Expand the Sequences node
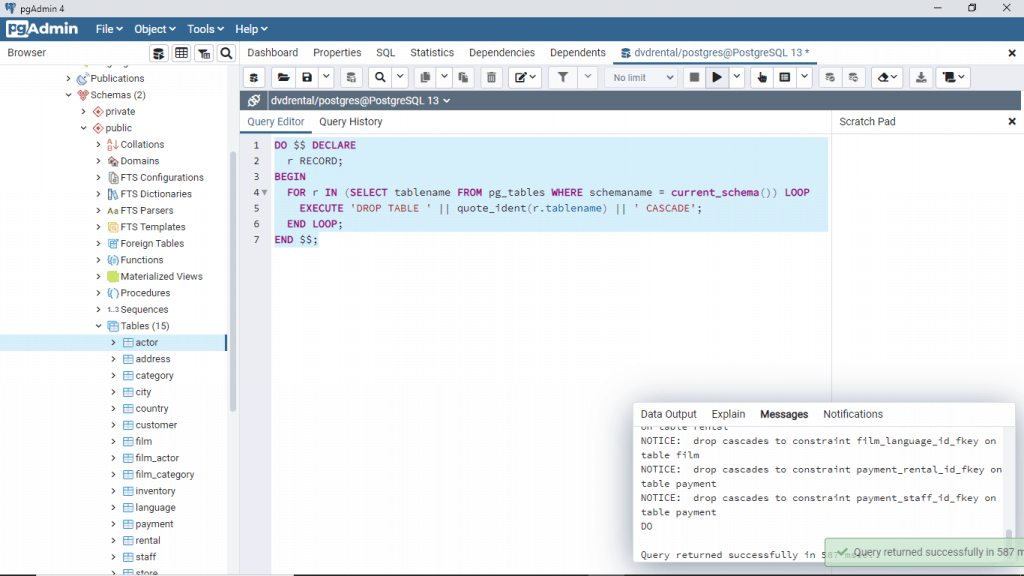The width and height of the screenshot is (1024, 576). click(99, 310)
